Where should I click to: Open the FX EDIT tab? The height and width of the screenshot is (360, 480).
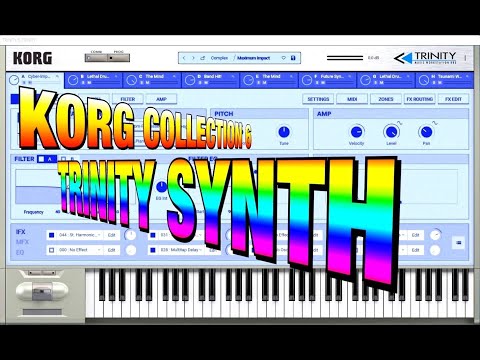[453, 99]
